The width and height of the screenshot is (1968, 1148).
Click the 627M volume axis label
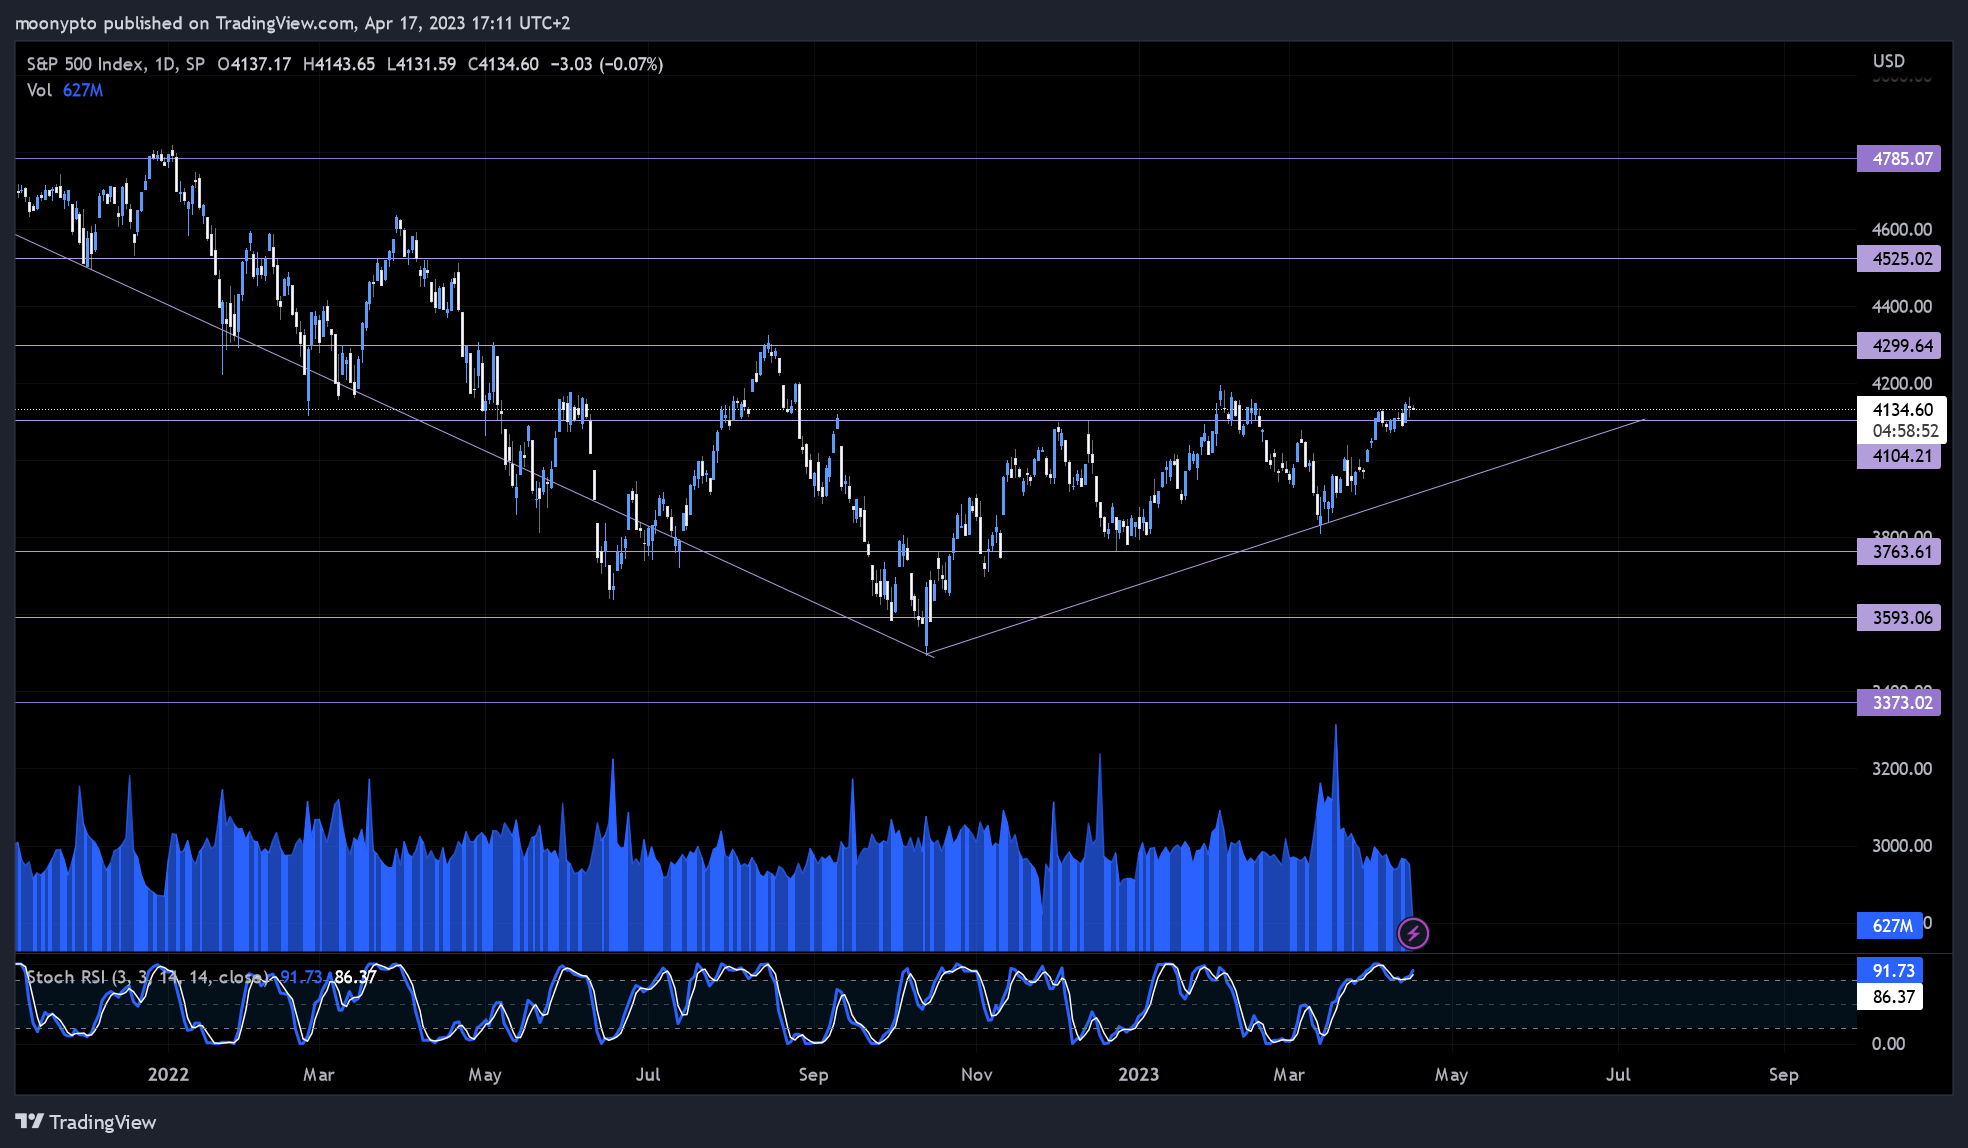[x=1890, y=925]
